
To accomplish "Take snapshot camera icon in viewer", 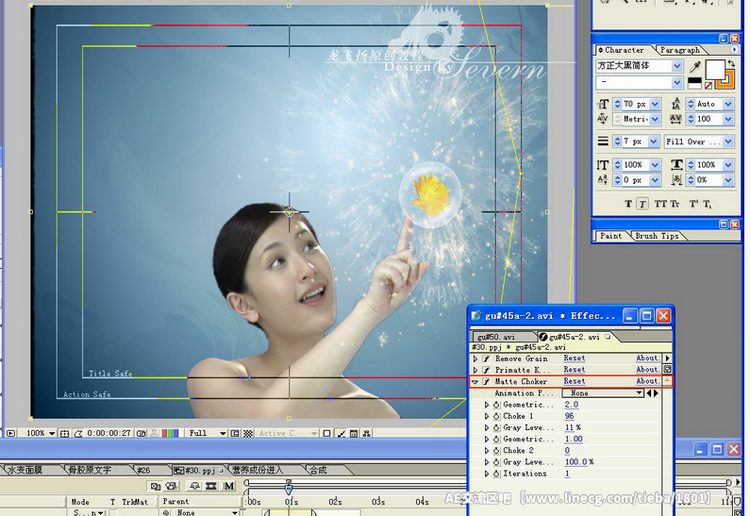I will [x=141, y=433].
